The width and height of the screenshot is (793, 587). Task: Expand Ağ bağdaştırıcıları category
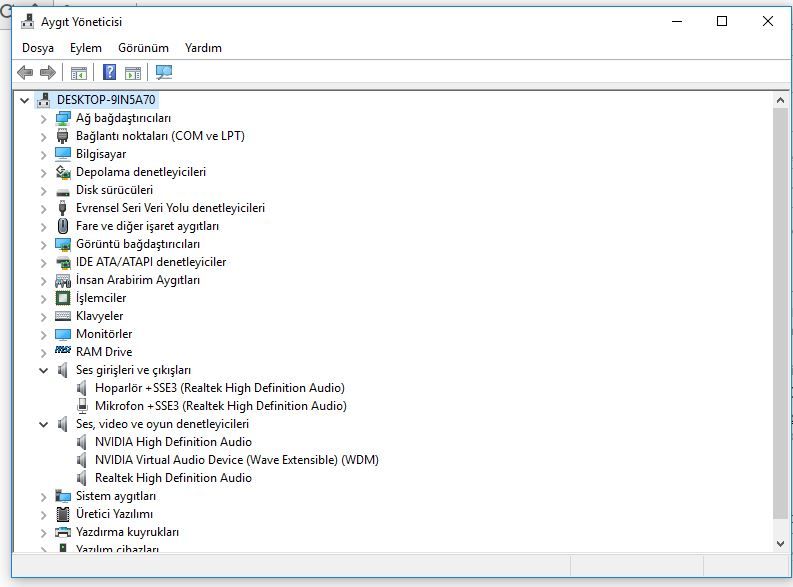pyautogui.click(x=43, y=119)
